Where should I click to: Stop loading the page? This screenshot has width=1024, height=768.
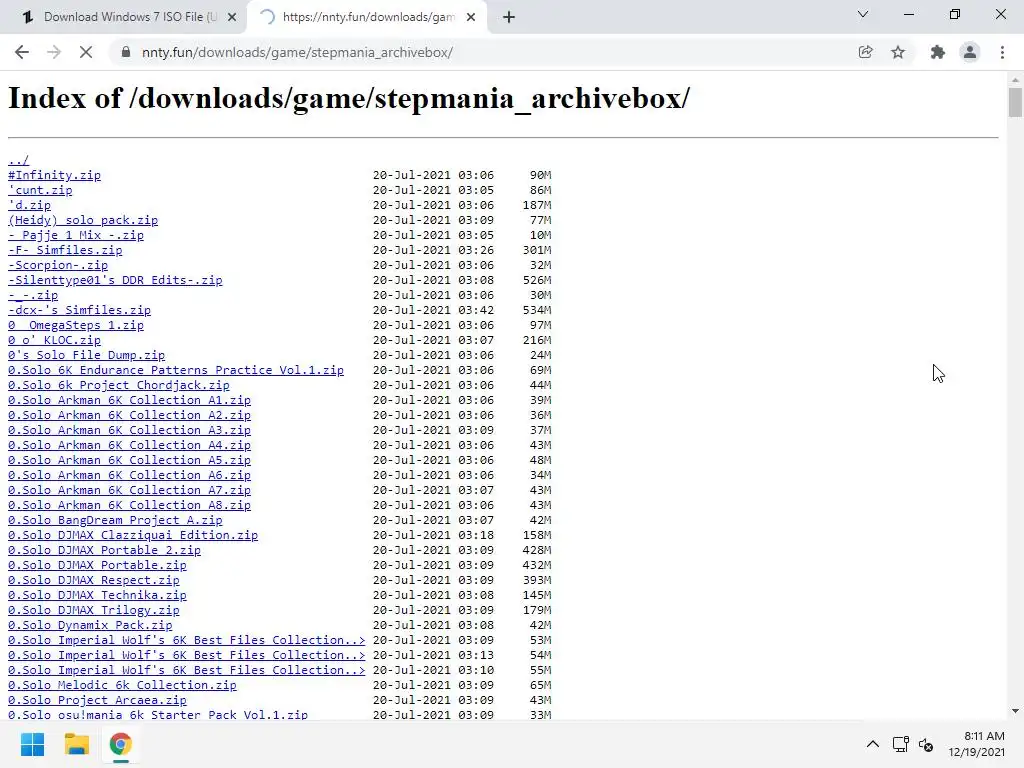86,52
